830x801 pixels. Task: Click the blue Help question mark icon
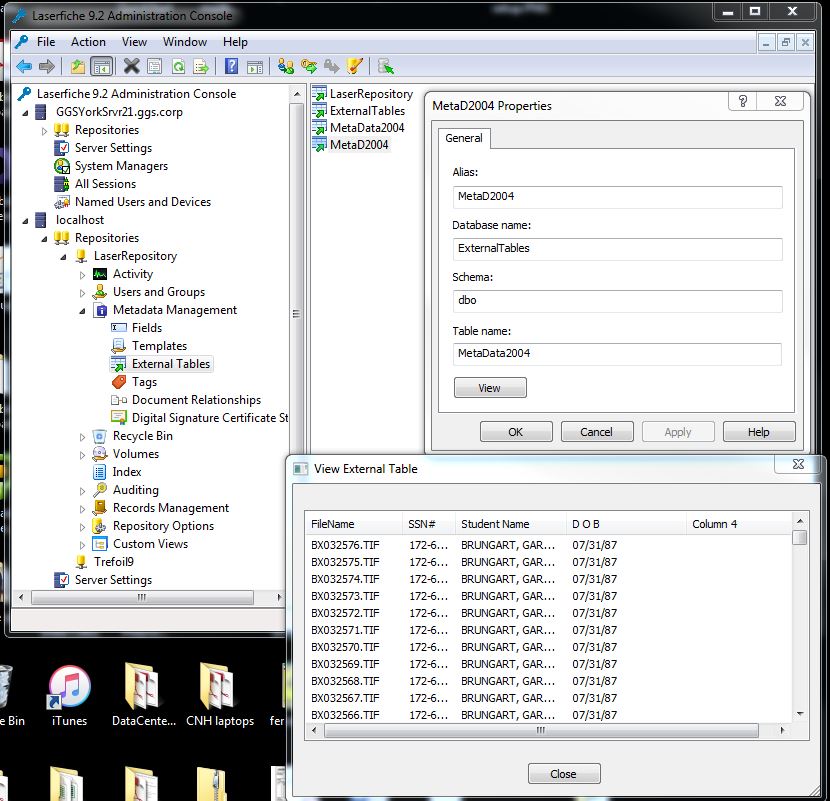(x=231, y=67)
